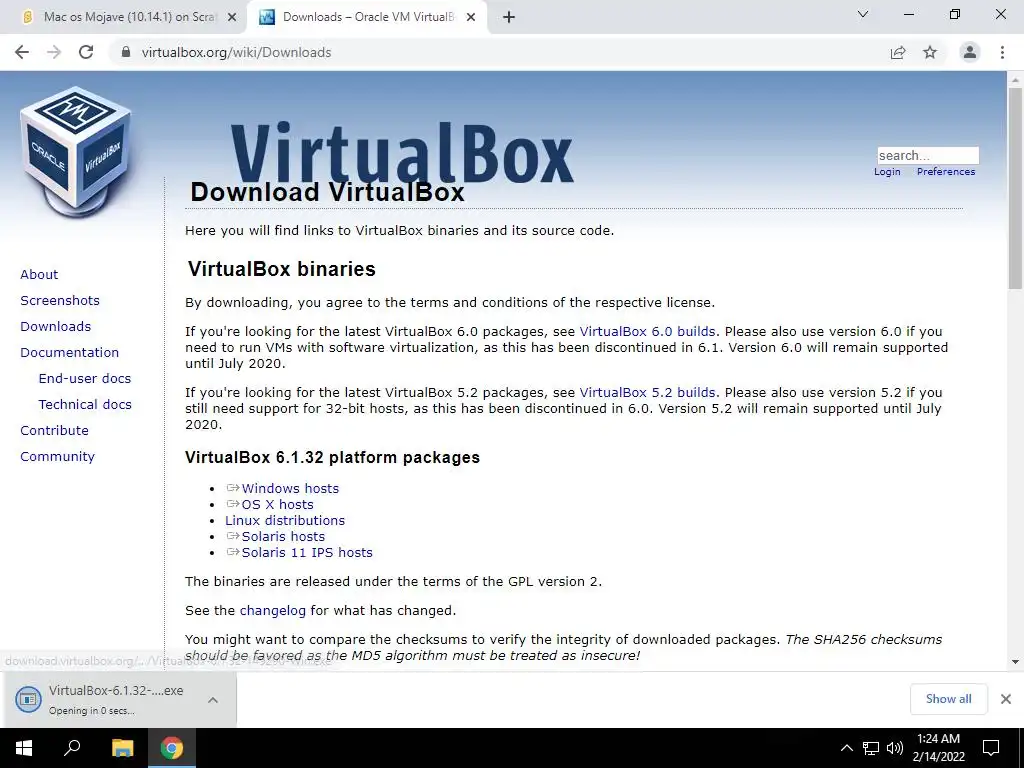The width and height of the screenshot is (1024, 768).
Task: Click Show all downloads button
Action: (948, 699)
